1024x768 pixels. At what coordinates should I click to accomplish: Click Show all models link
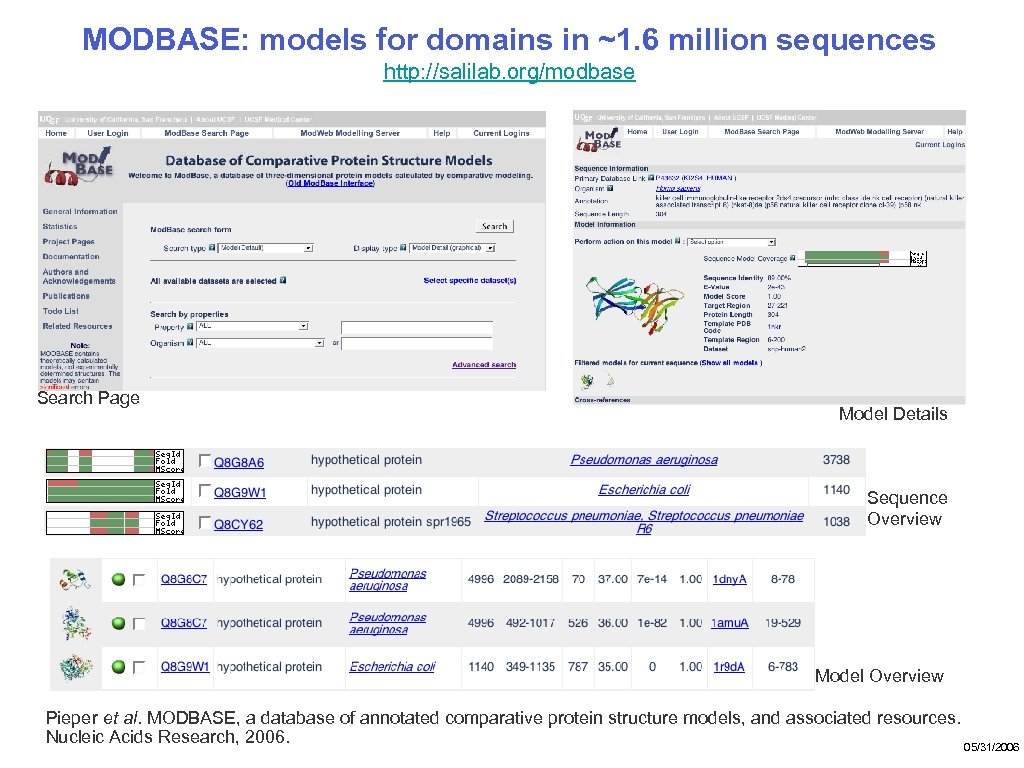730,362
